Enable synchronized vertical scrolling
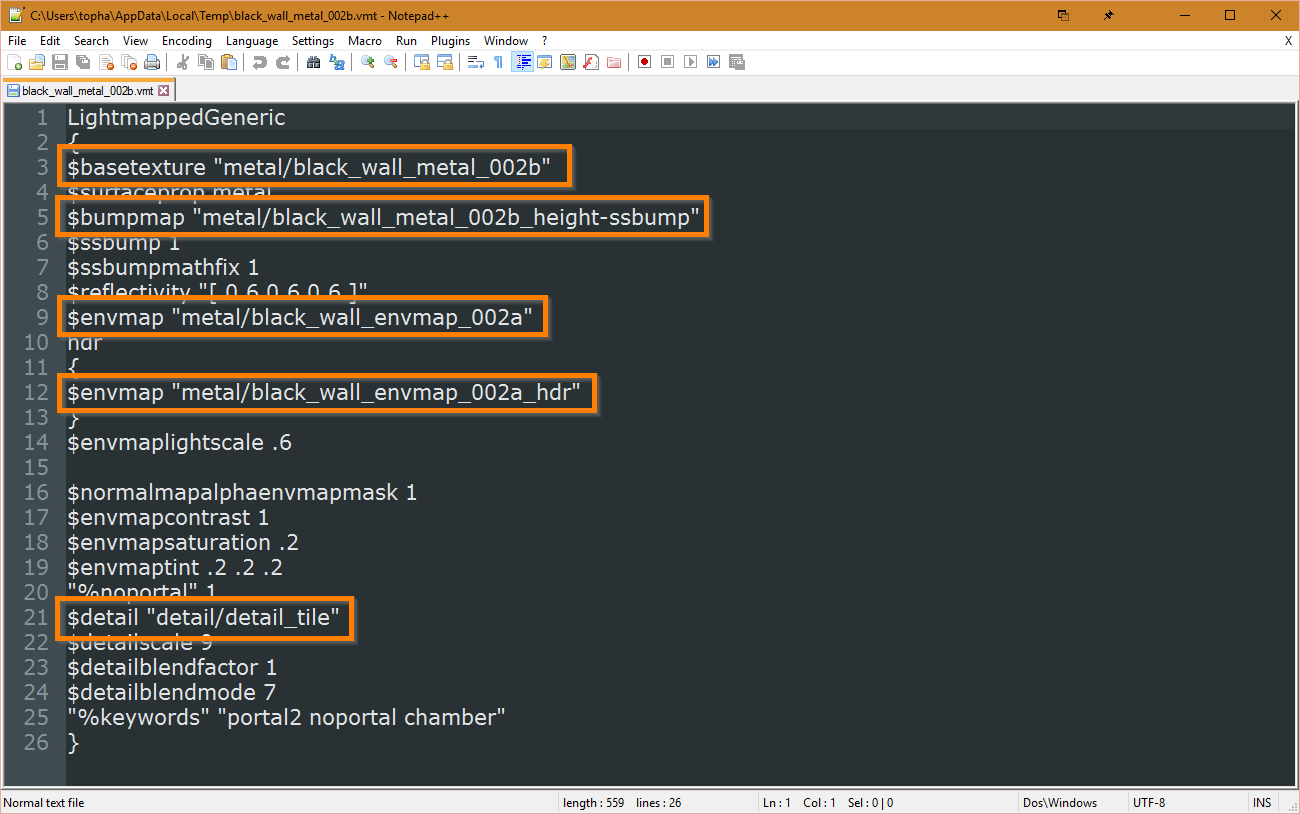The height and width of the screenshot is (814, 1300). click(x=422, y=62)
